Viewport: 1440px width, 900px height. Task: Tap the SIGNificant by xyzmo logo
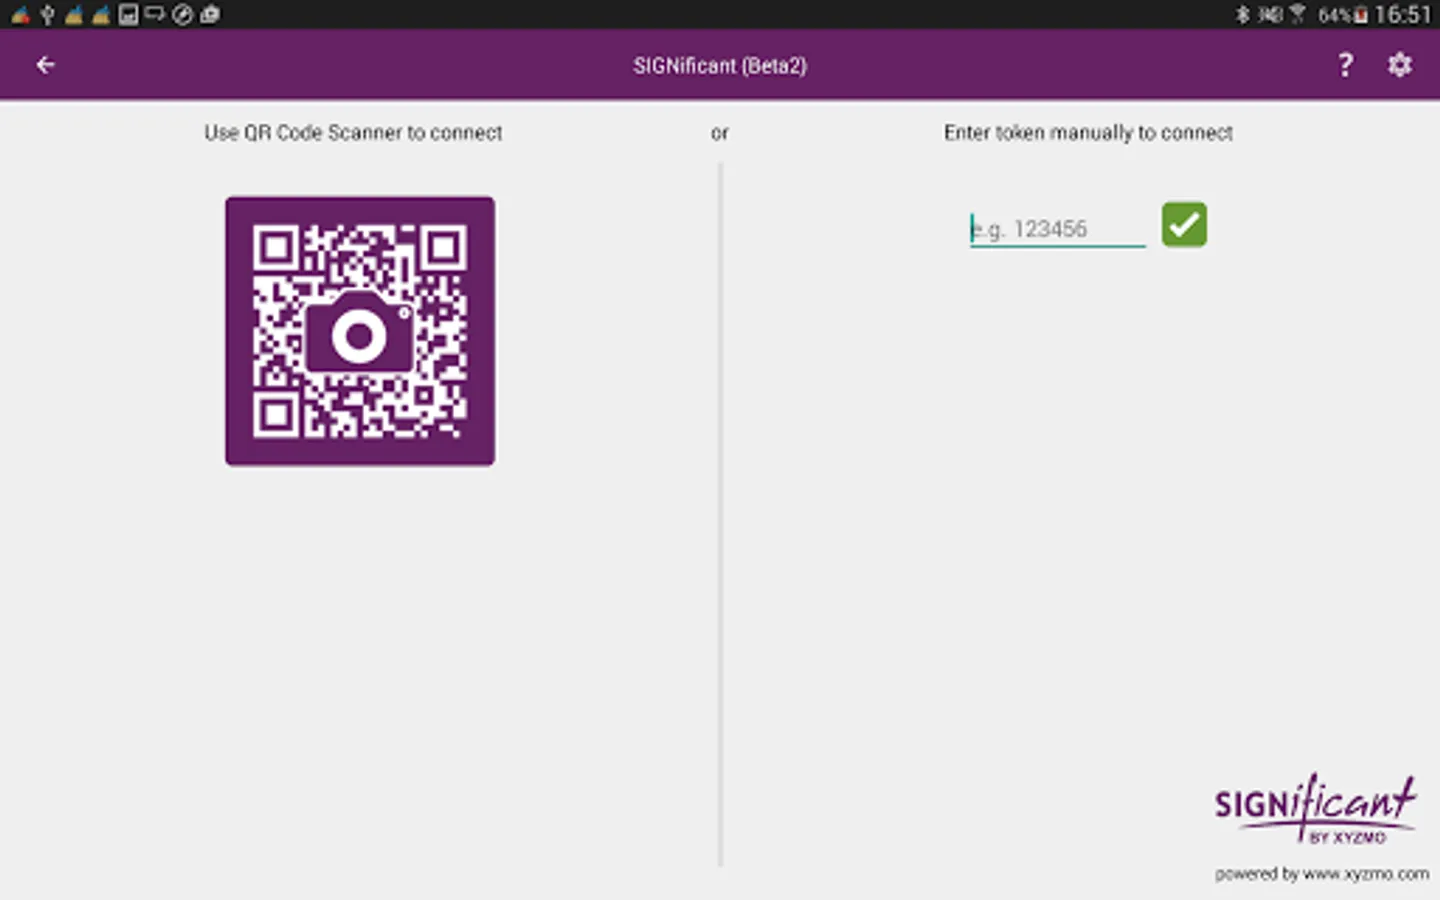[1315, 809]
